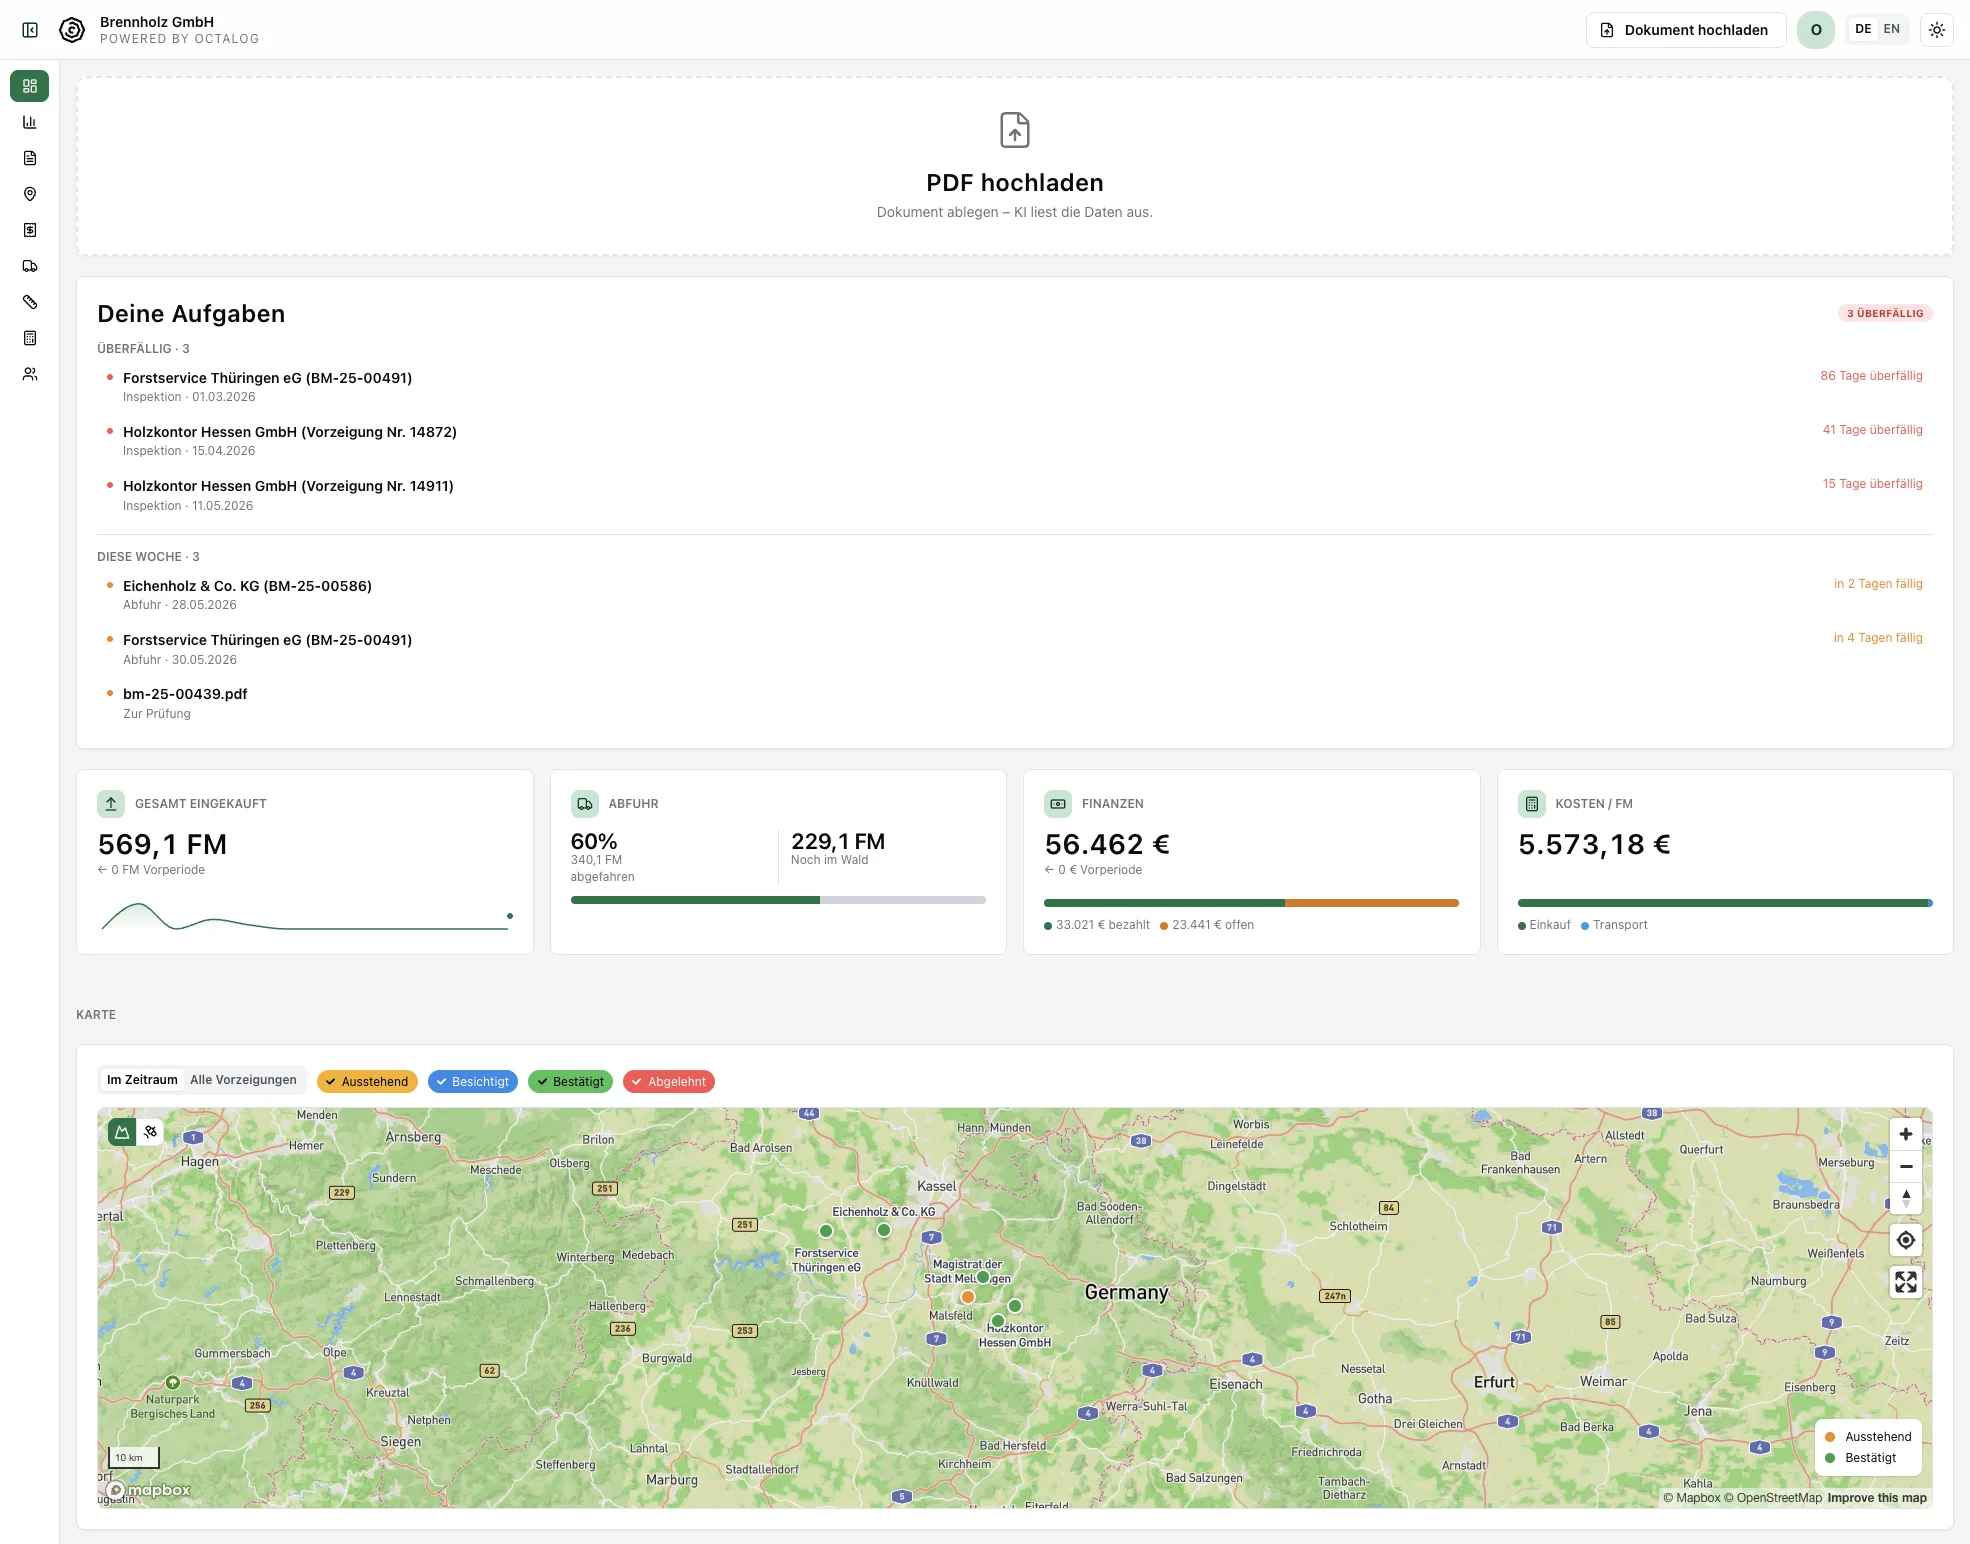Click the Dokument hochladen button
The height and width of the screenshot is (1544, 1970).
coord(1686,30)
